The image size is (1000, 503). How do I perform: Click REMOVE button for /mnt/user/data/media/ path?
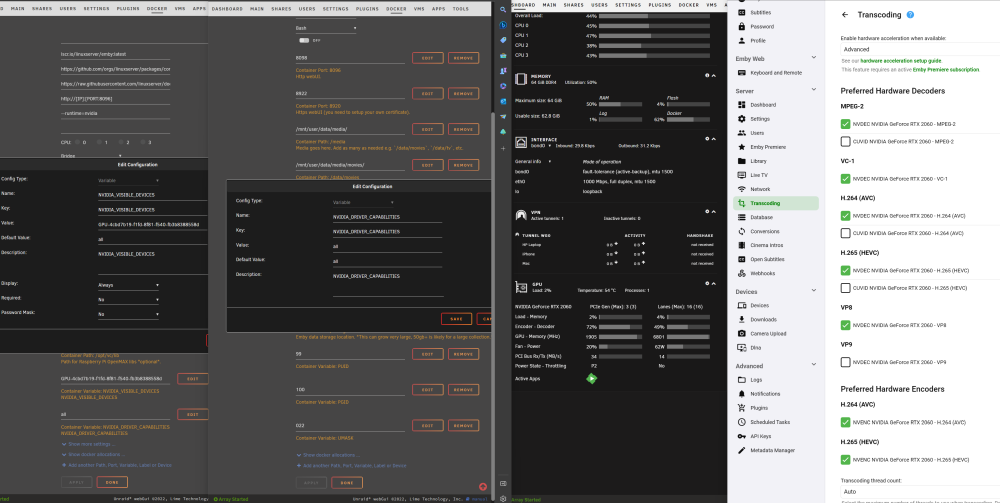pos(463,129)
